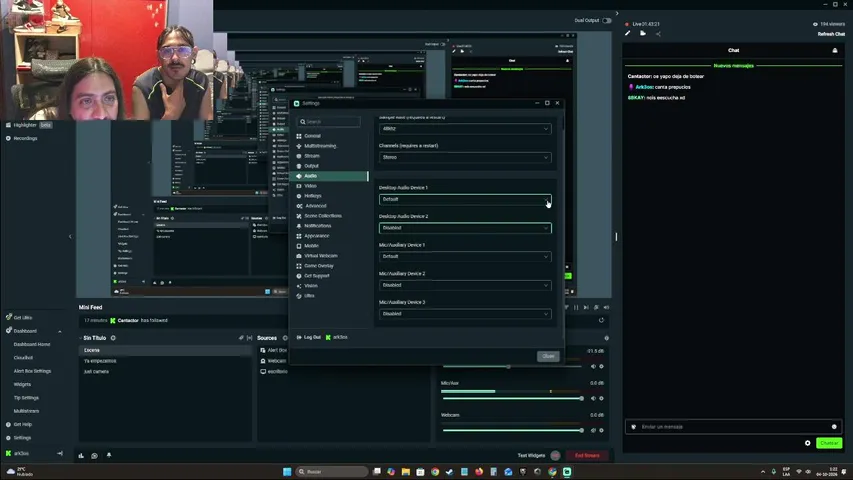Screen dimensions: 853x480
Task: Adjust the top mixer source volume slider
Action: (512, 366)
